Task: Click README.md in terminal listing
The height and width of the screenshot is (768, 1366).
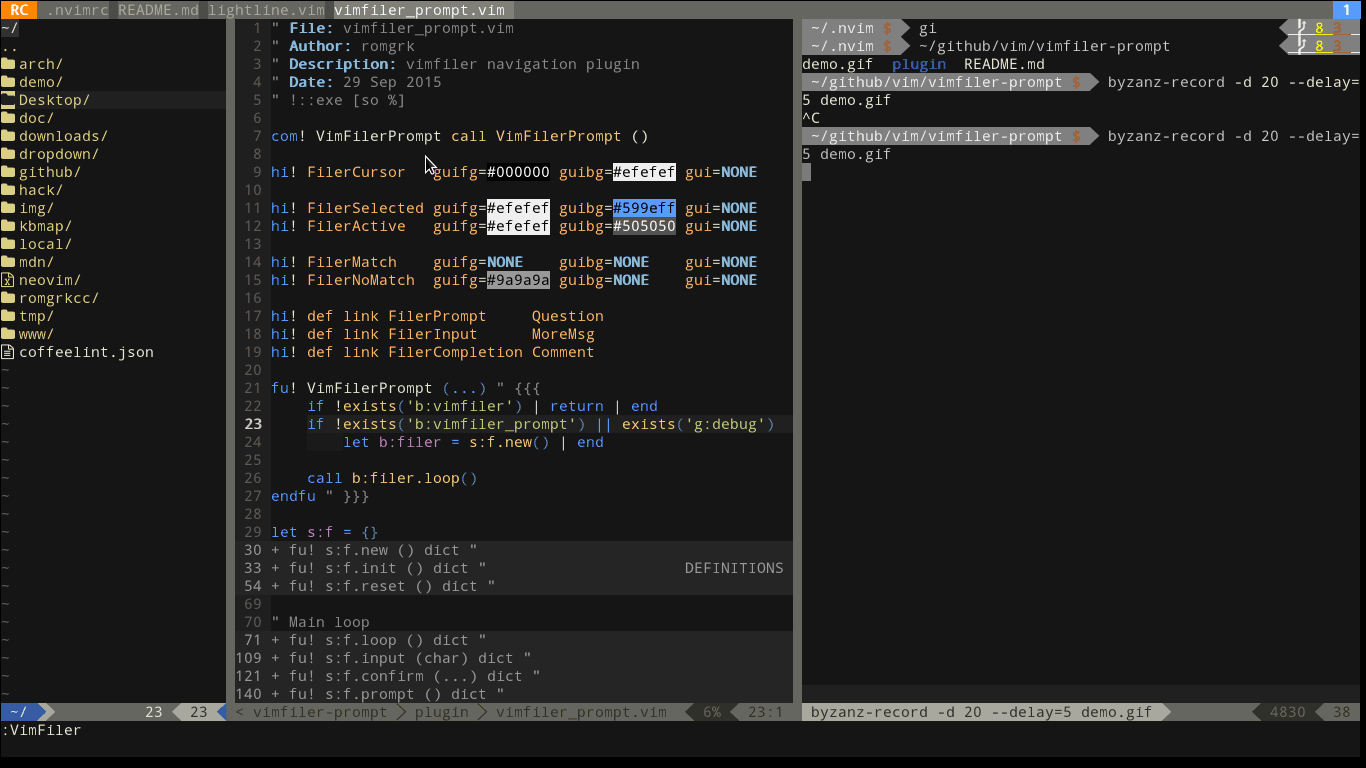Action: tap(1004, 64)
